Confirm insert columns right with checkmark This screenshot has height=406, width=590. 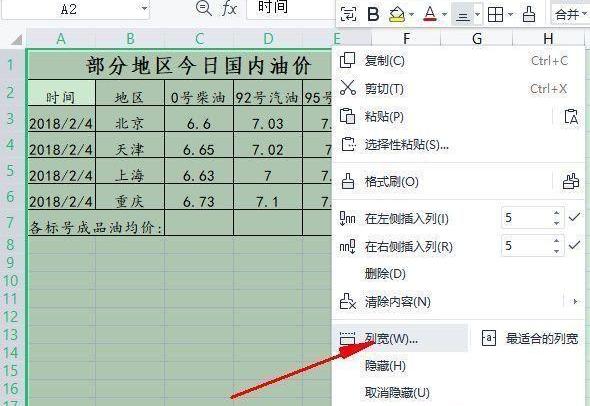click(x=575, y=245)
